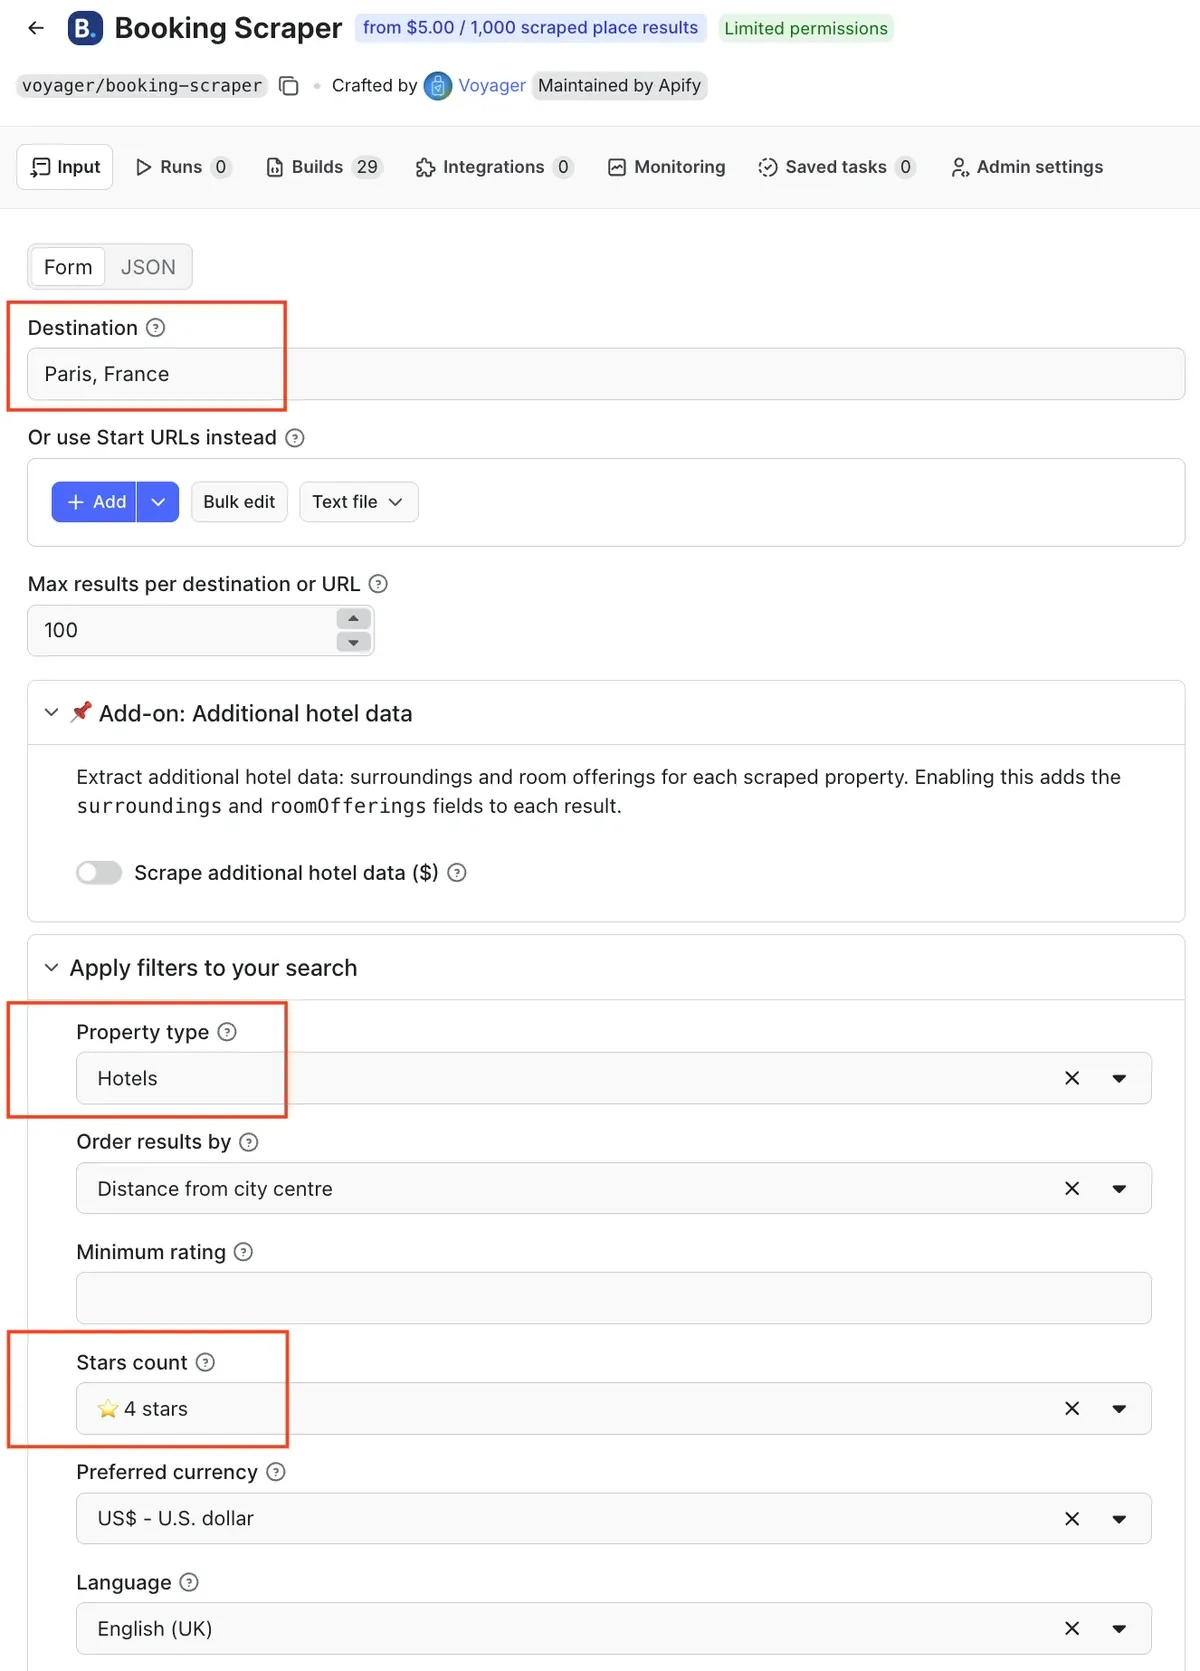
Task: Clear the Hotels property type selection
Action: (1072, 1078)
